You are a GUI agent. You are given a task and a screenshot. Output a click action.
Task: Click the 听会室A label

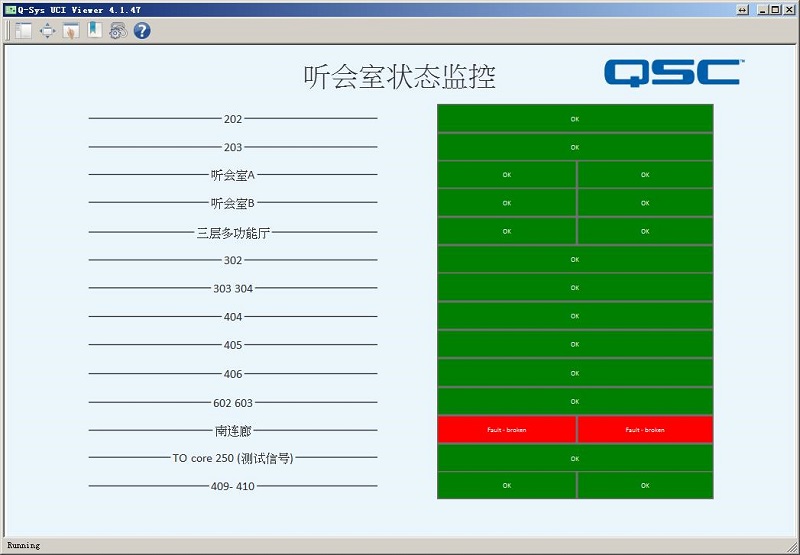click(x=233, y=175)
